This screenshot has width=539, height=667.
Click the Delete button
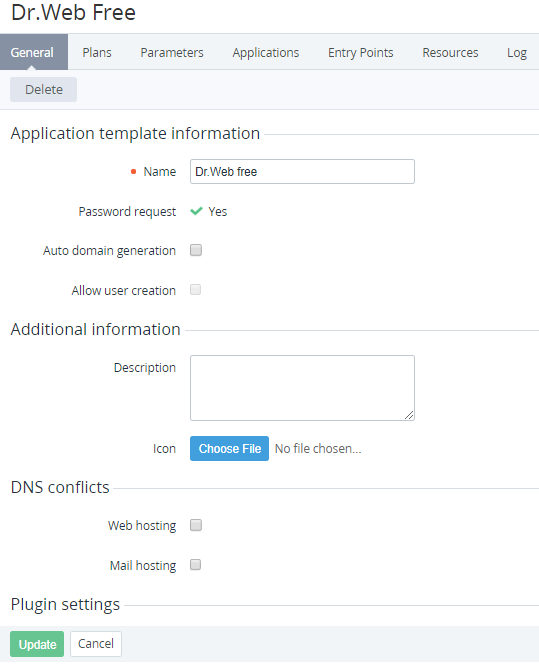pyautogui.click(x=43, y=89)
